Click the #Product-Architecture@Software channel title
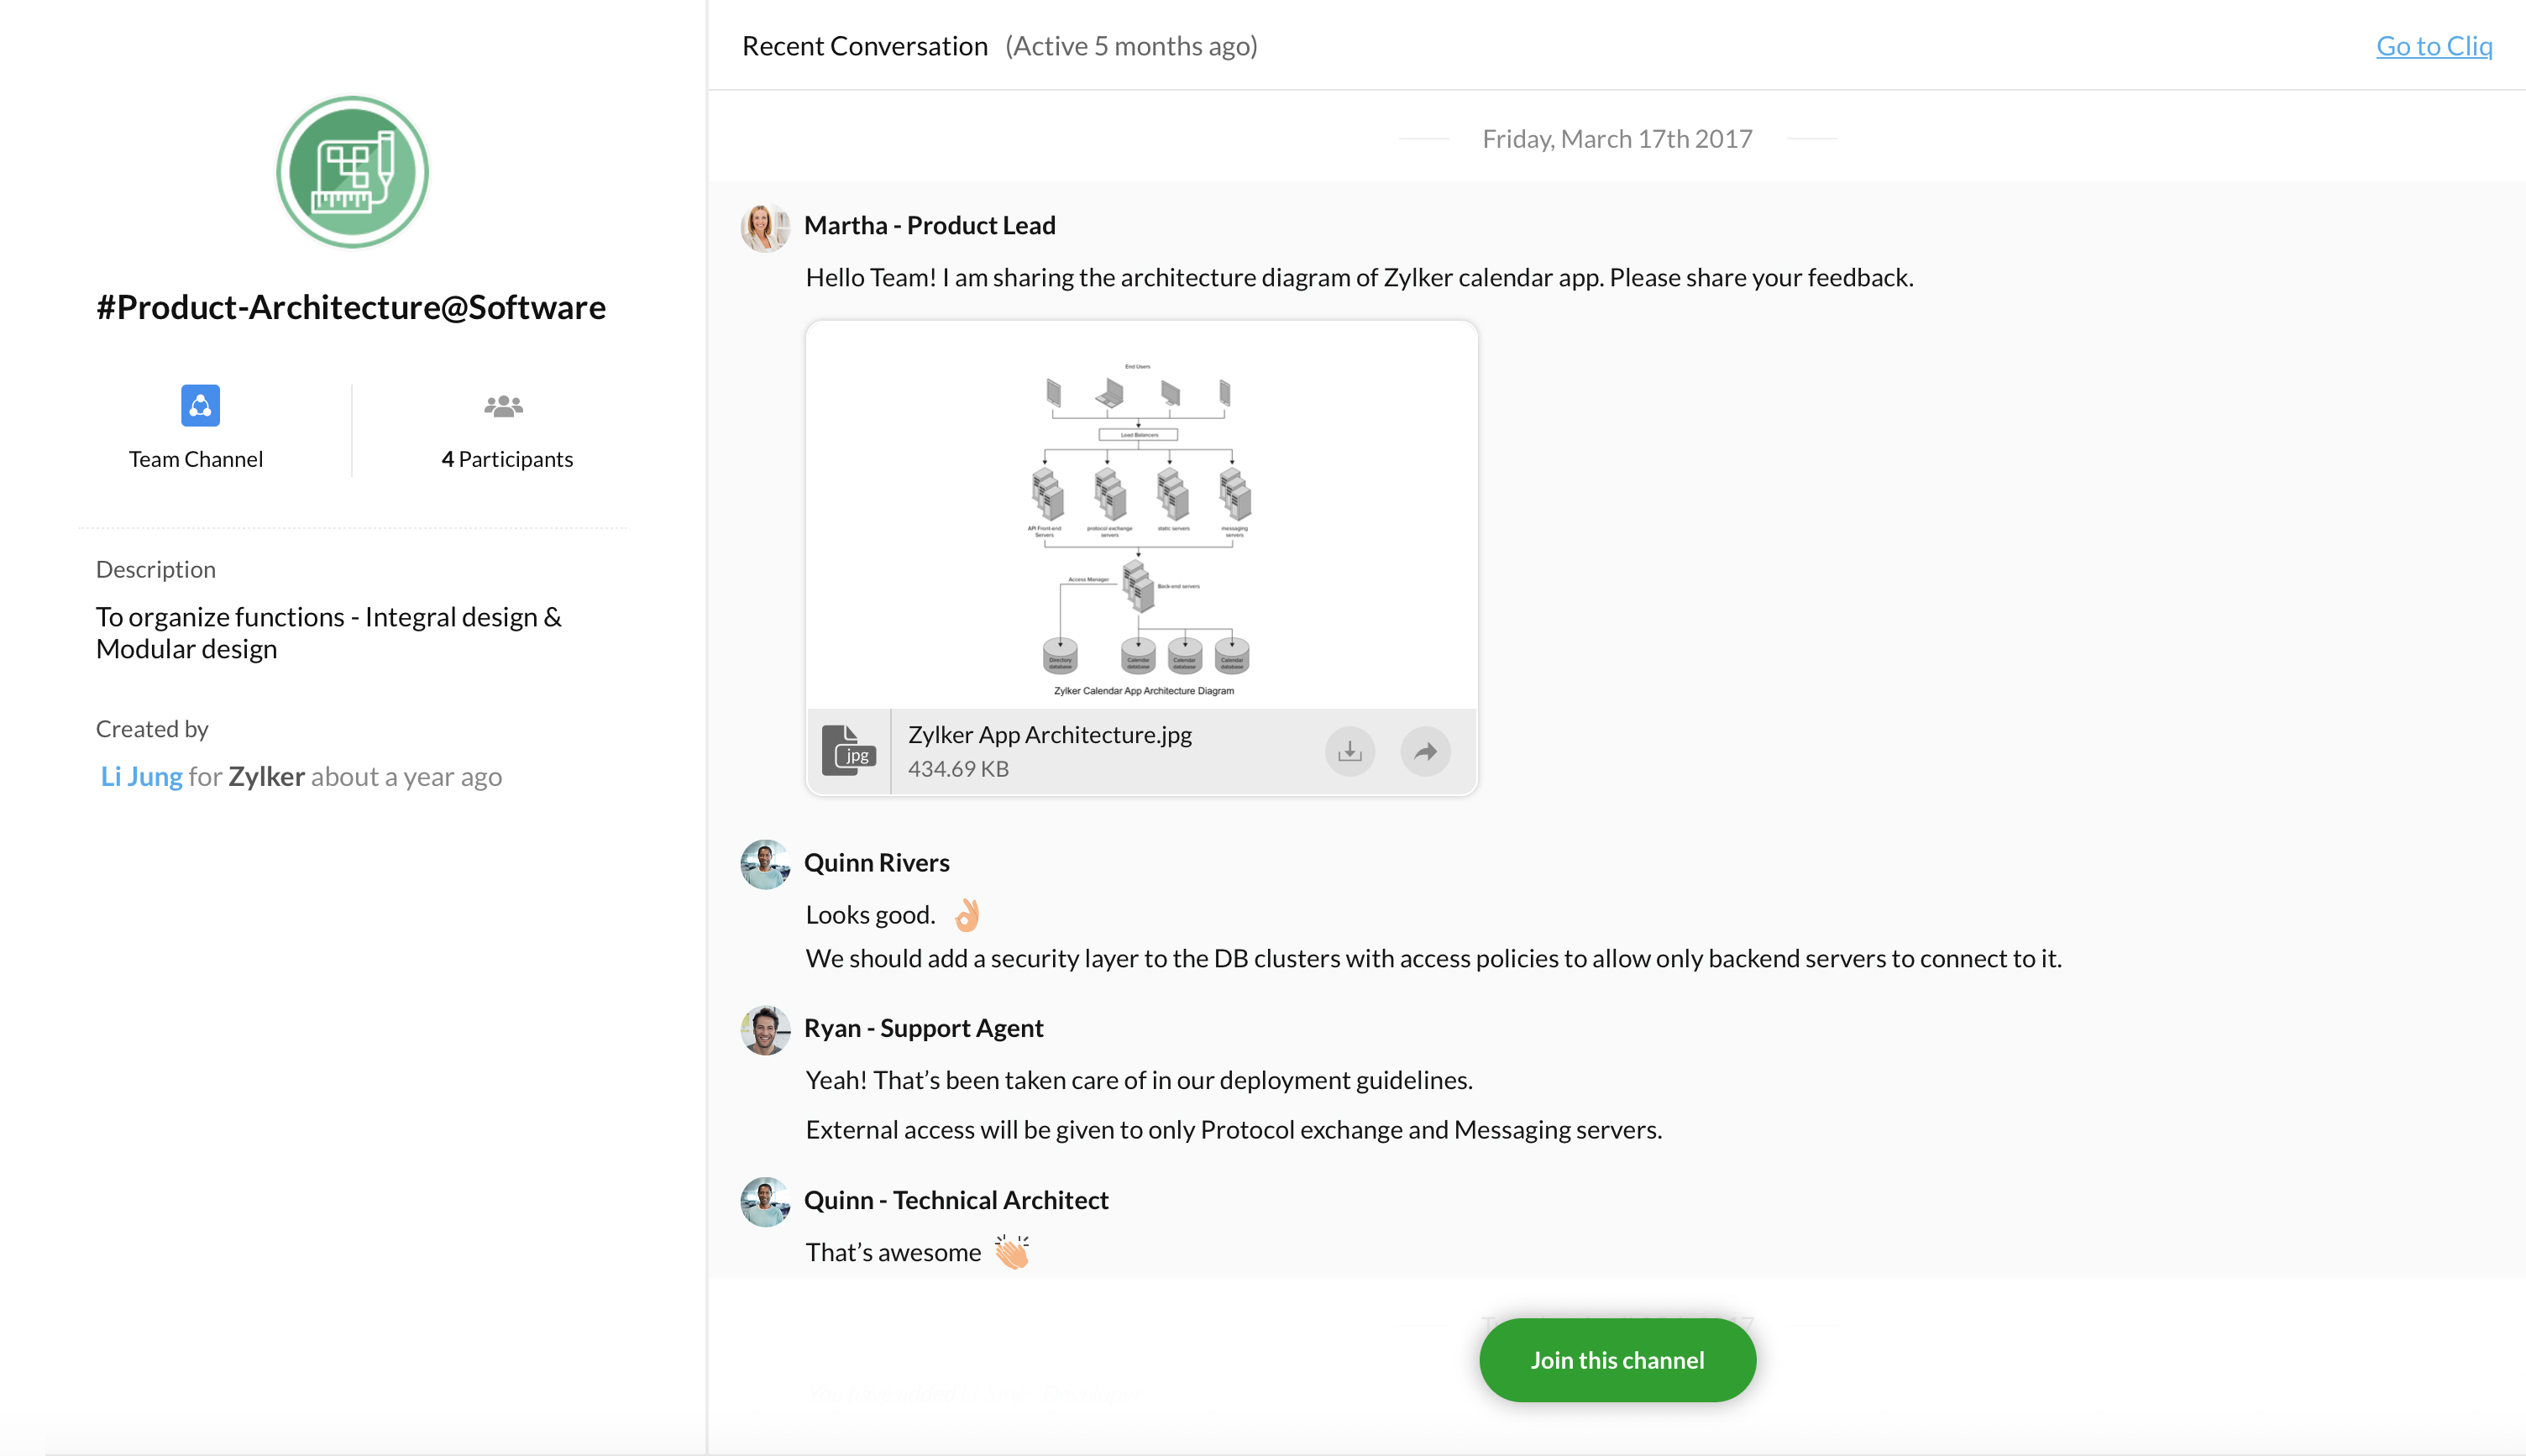This screenshot has width=2526, height=1456. pyautogui.click(x=351, y=307)
